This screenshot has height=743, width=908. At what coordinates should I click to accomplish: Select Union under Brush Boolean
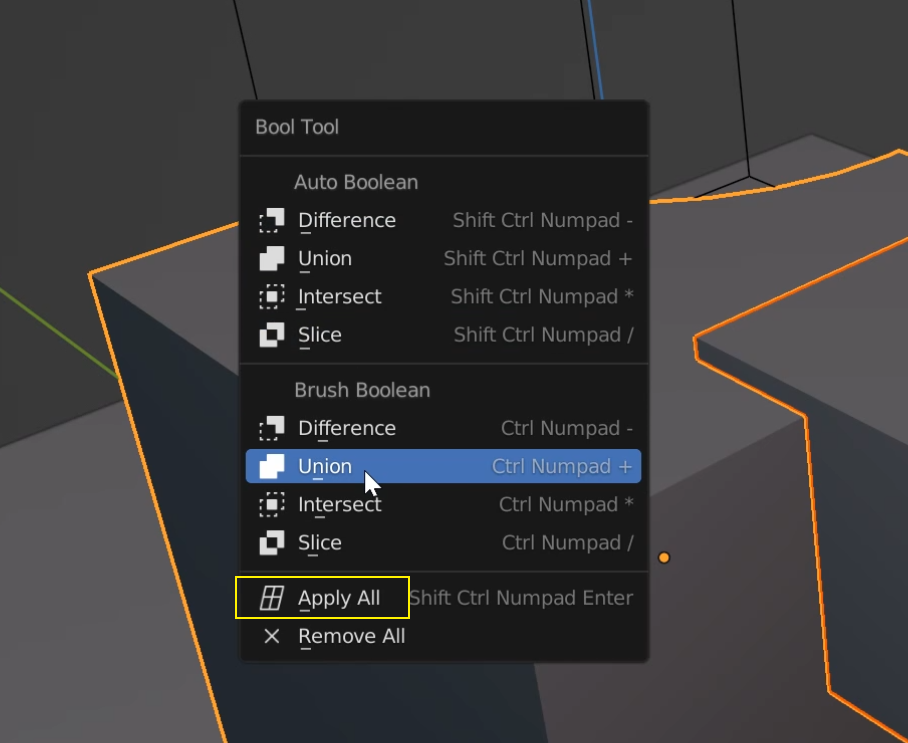[444, 466]
